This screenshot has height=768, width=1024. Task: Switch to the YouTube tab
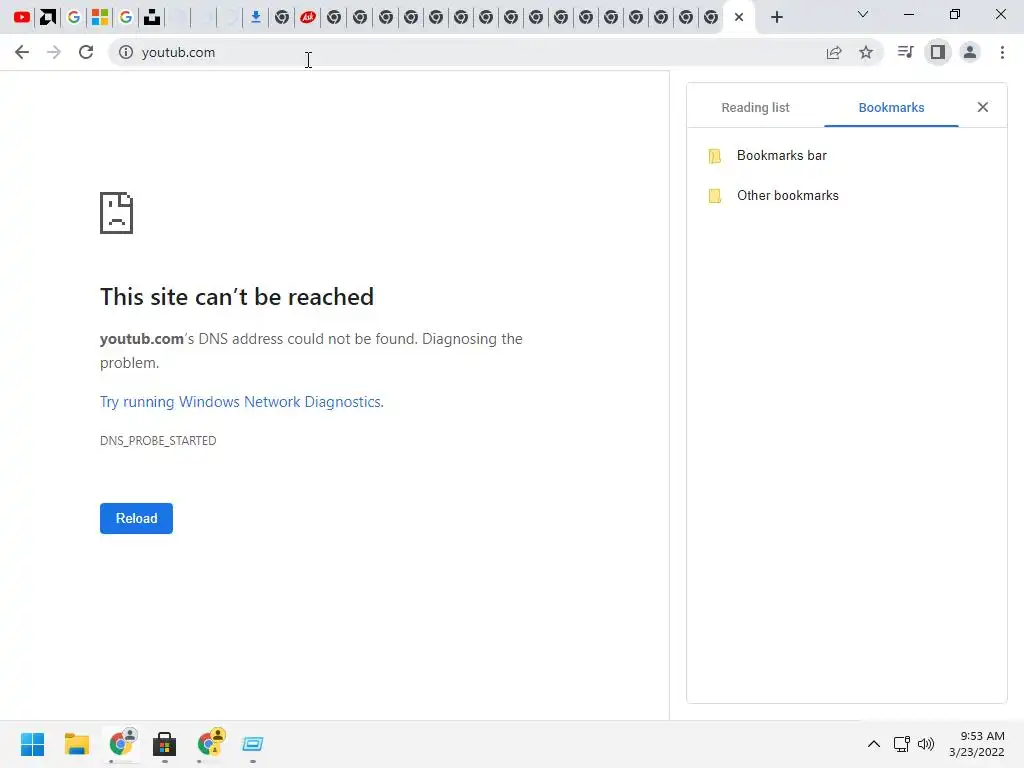point(22,17)
